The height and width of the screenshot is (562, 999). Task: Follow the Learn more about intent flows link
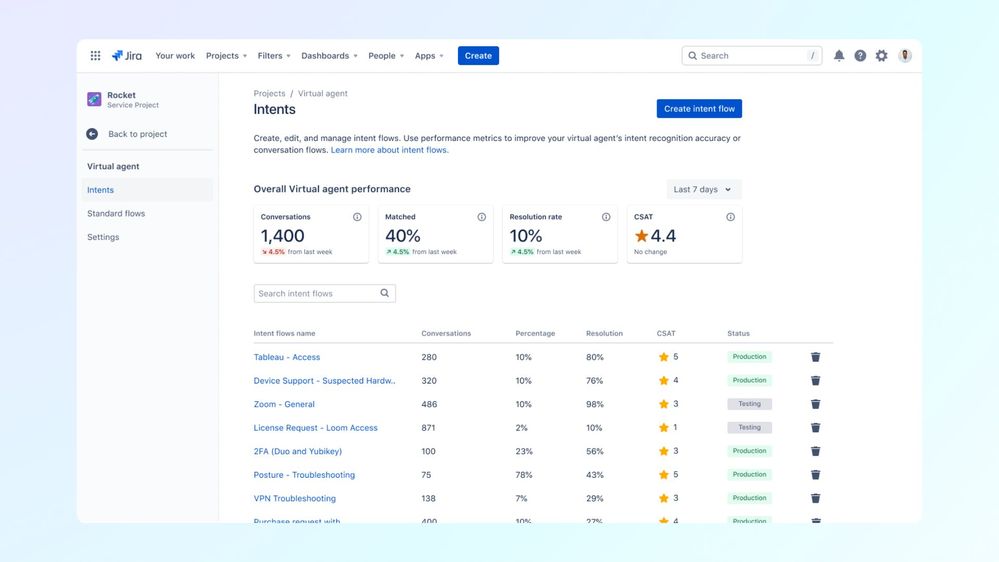pos(389,150)
